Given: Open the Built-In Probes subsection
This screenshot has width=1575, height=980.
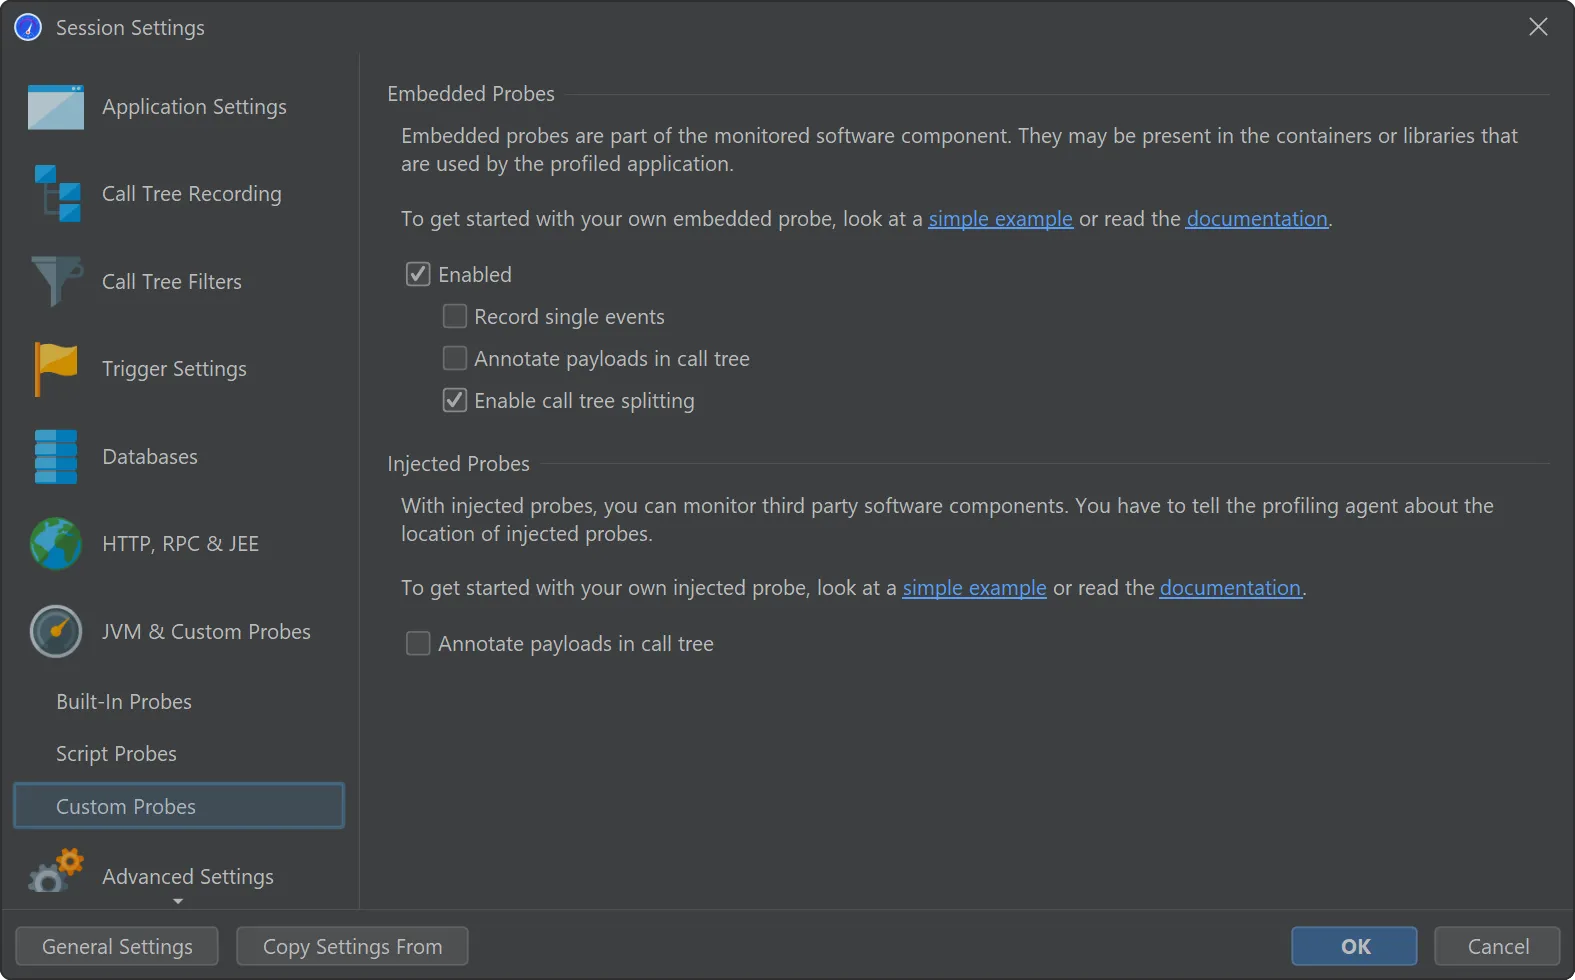Looking at the screenshot, I should 124,702.
